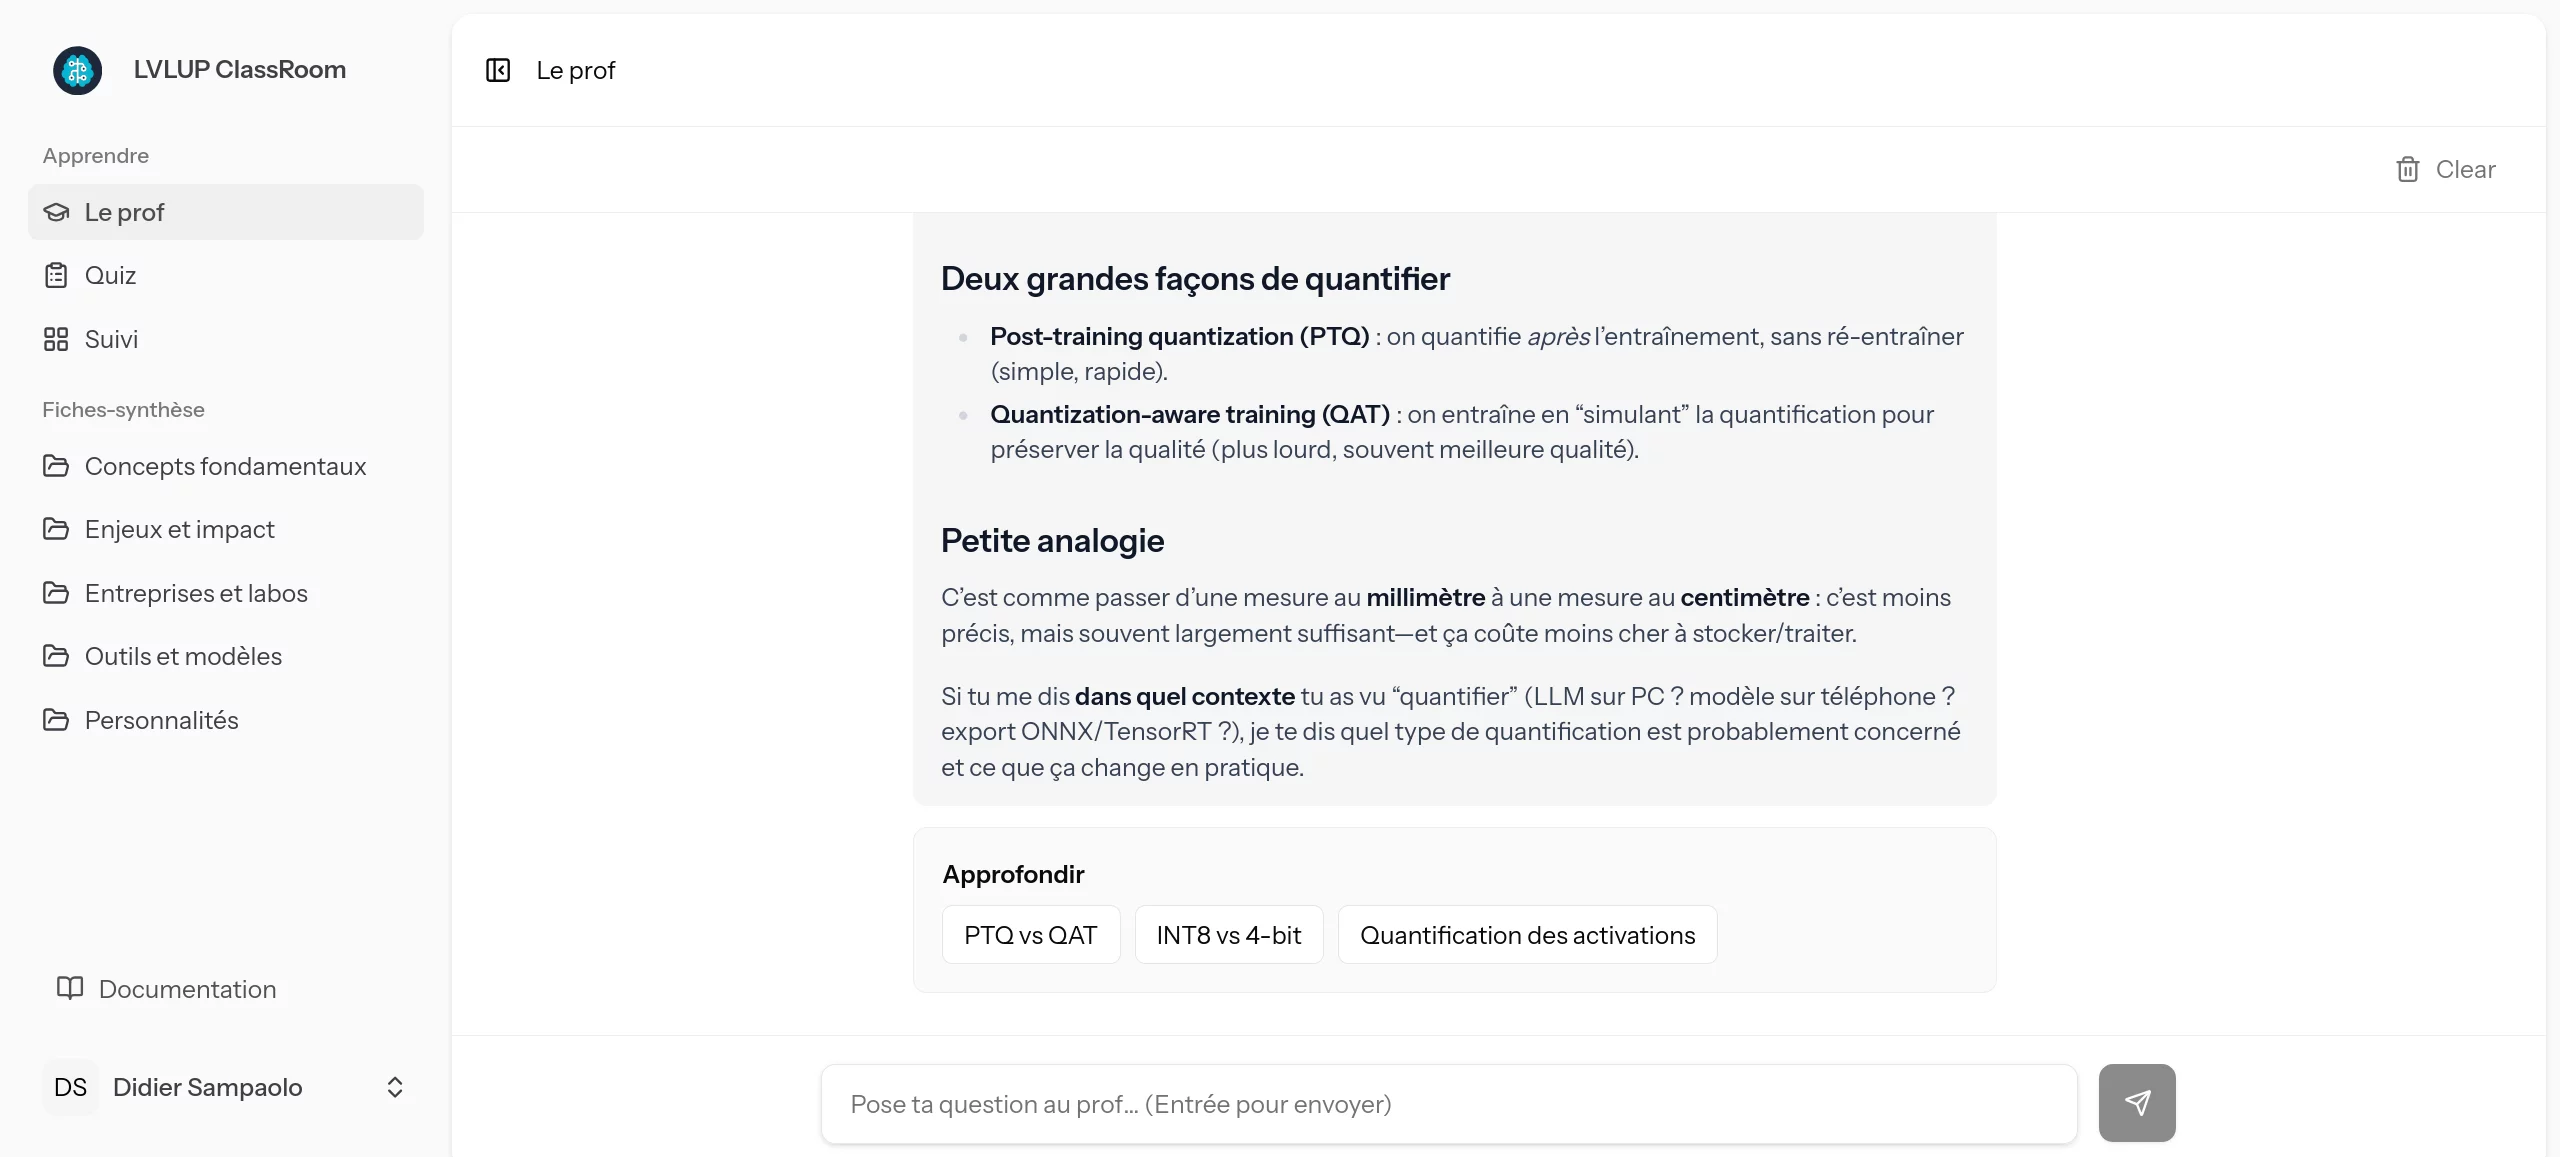Click the LVLUP ClassRoom brain logo

[x=78, y=70]
